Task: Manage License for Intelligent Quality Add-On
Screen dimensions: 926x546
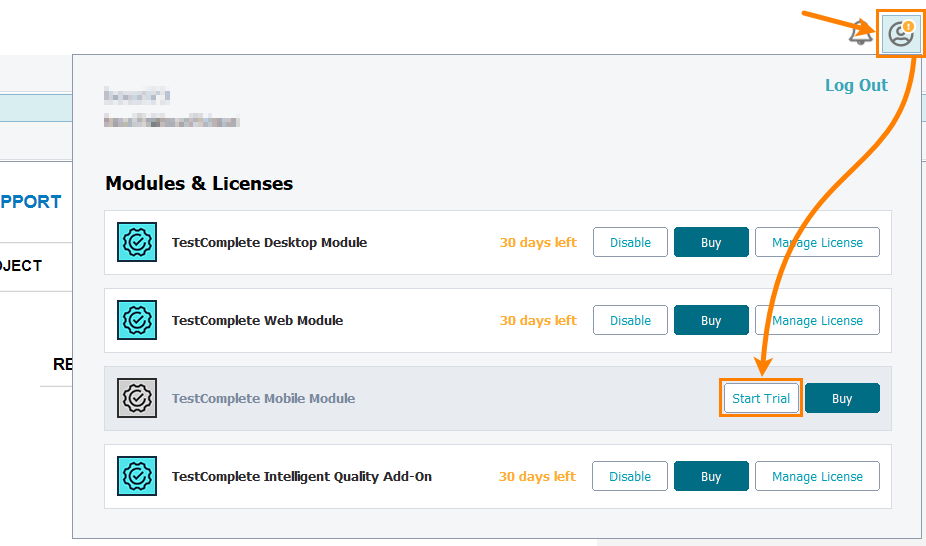Action: tap(817, 477)
